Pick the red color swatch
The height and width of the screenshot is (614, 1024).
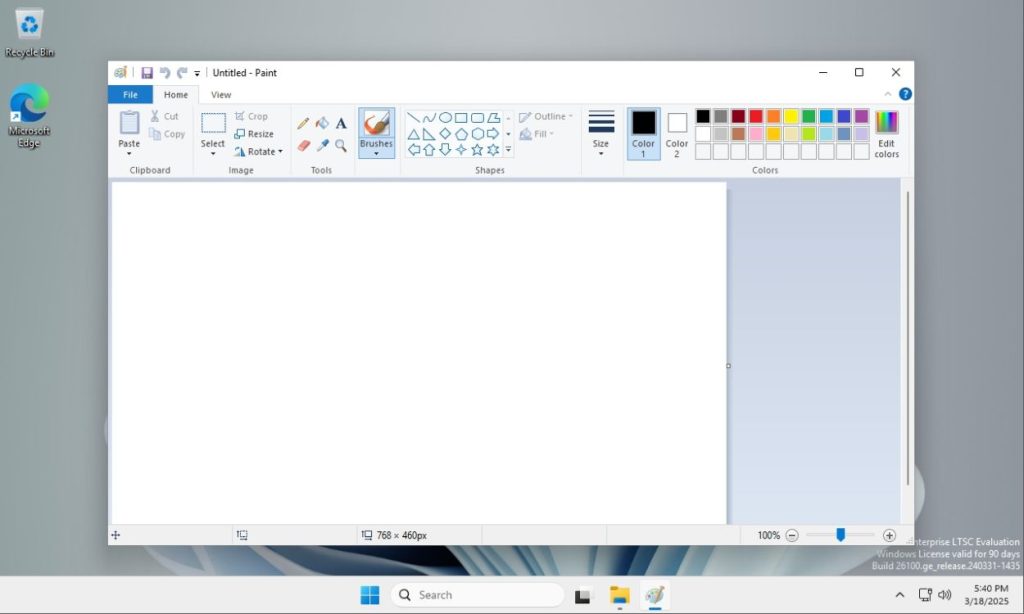pyautogui.click(x=756, y=116)
